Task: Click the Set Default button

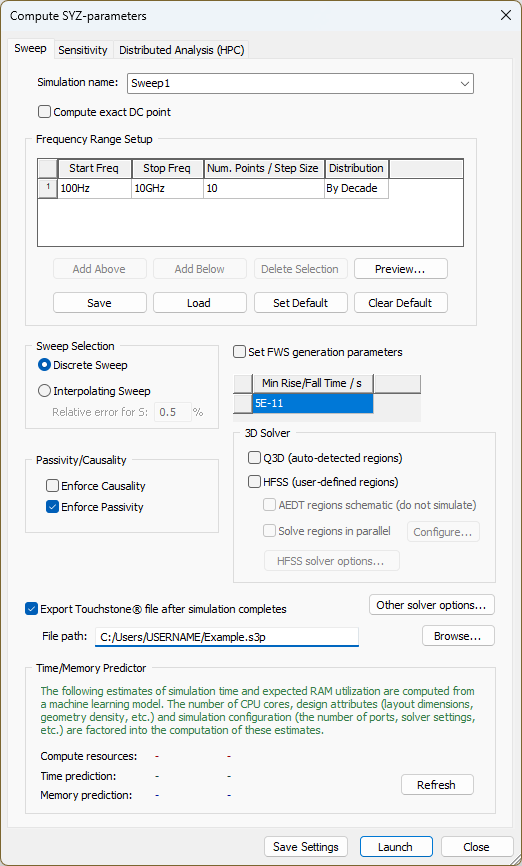Action: pos(300,303)
